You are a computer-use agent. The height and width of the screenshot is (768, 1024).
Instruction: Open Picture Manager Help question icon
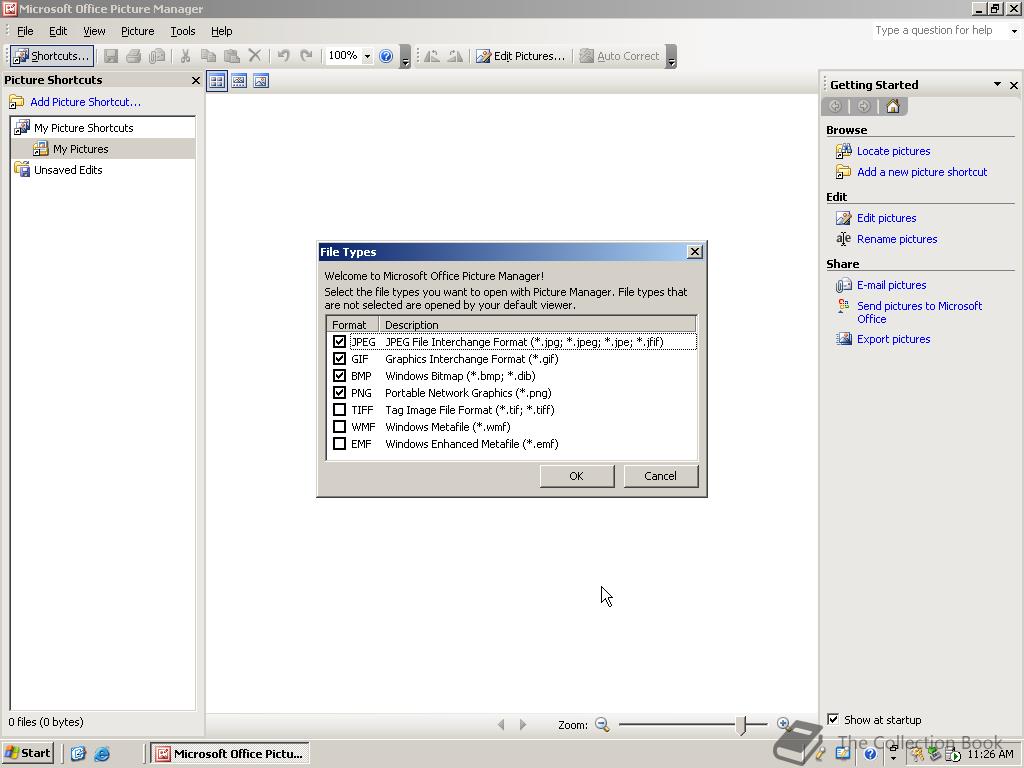[386, 56]
